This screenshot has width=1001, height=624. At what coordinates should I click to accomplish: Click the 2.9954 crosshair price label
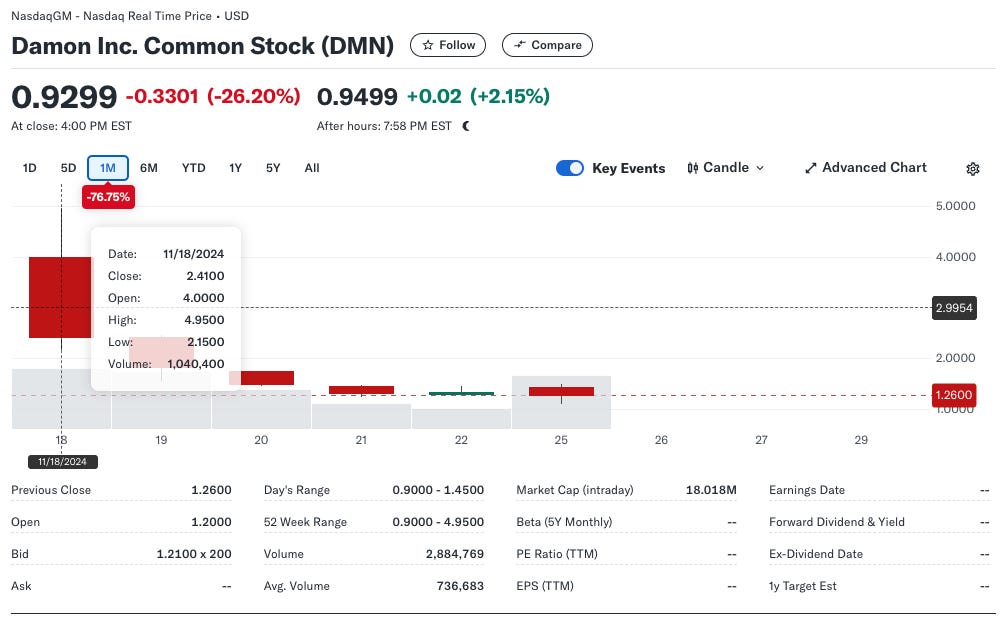954,308
